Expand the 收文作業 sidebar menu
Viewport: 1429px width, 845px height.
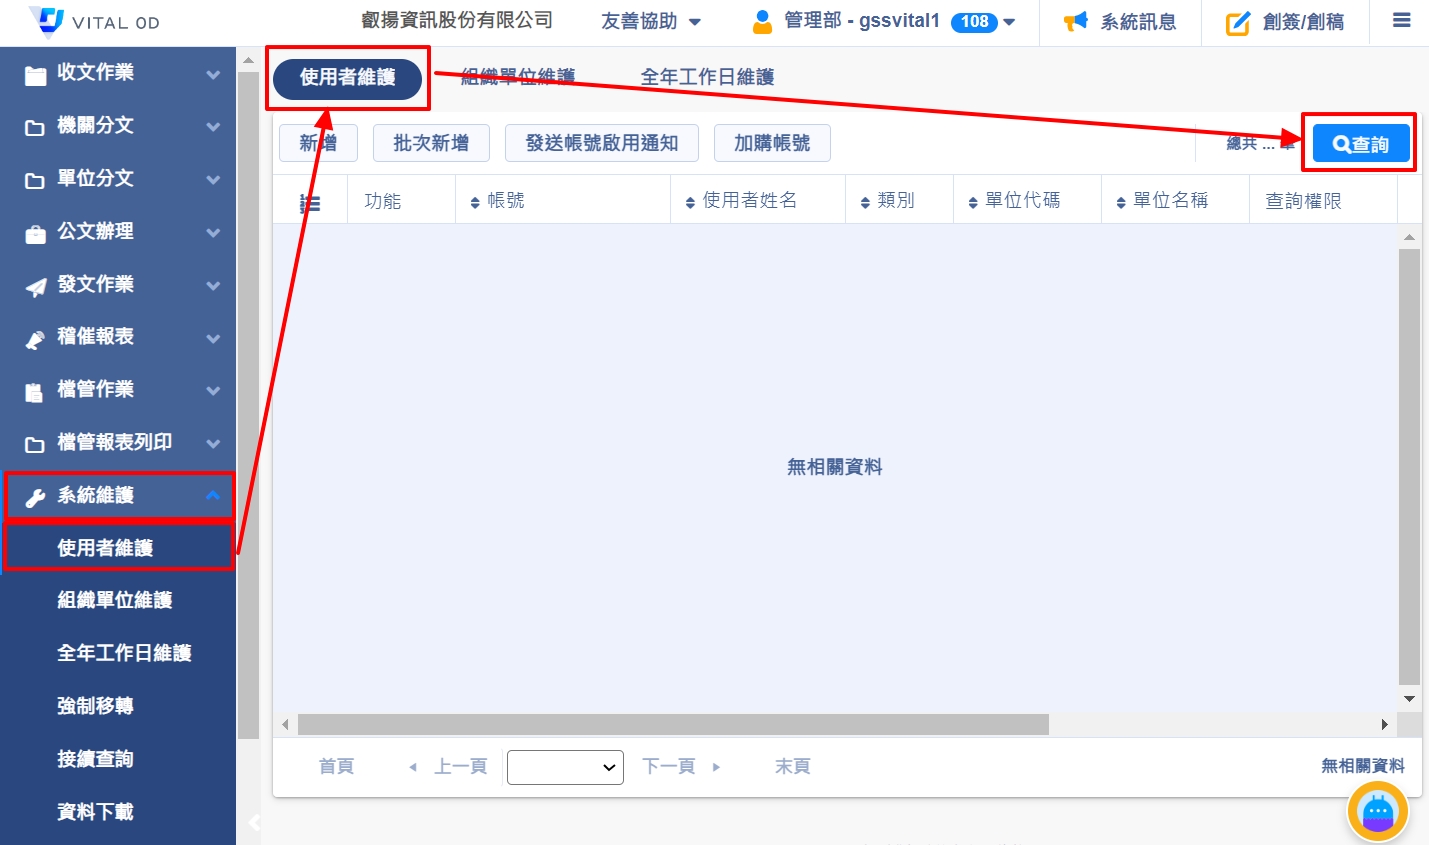tap(120, 73)
